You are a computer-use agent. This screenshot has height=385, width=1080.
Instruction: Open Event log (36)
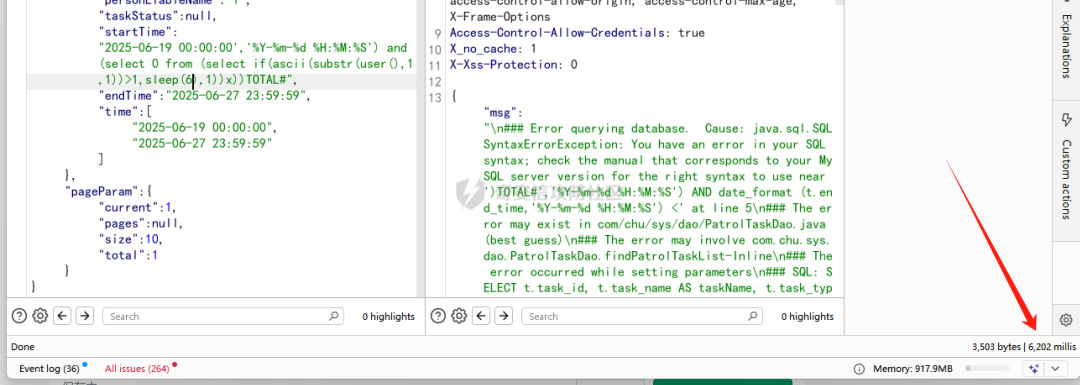pyautogui.click(x=49, y=368)
